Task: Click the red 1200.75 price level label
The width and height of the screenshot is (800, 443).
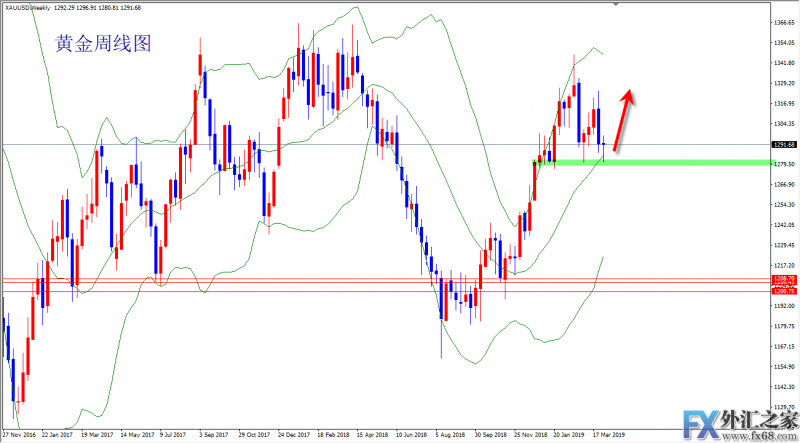Action: pyautogui.click(x=783, y=290)
